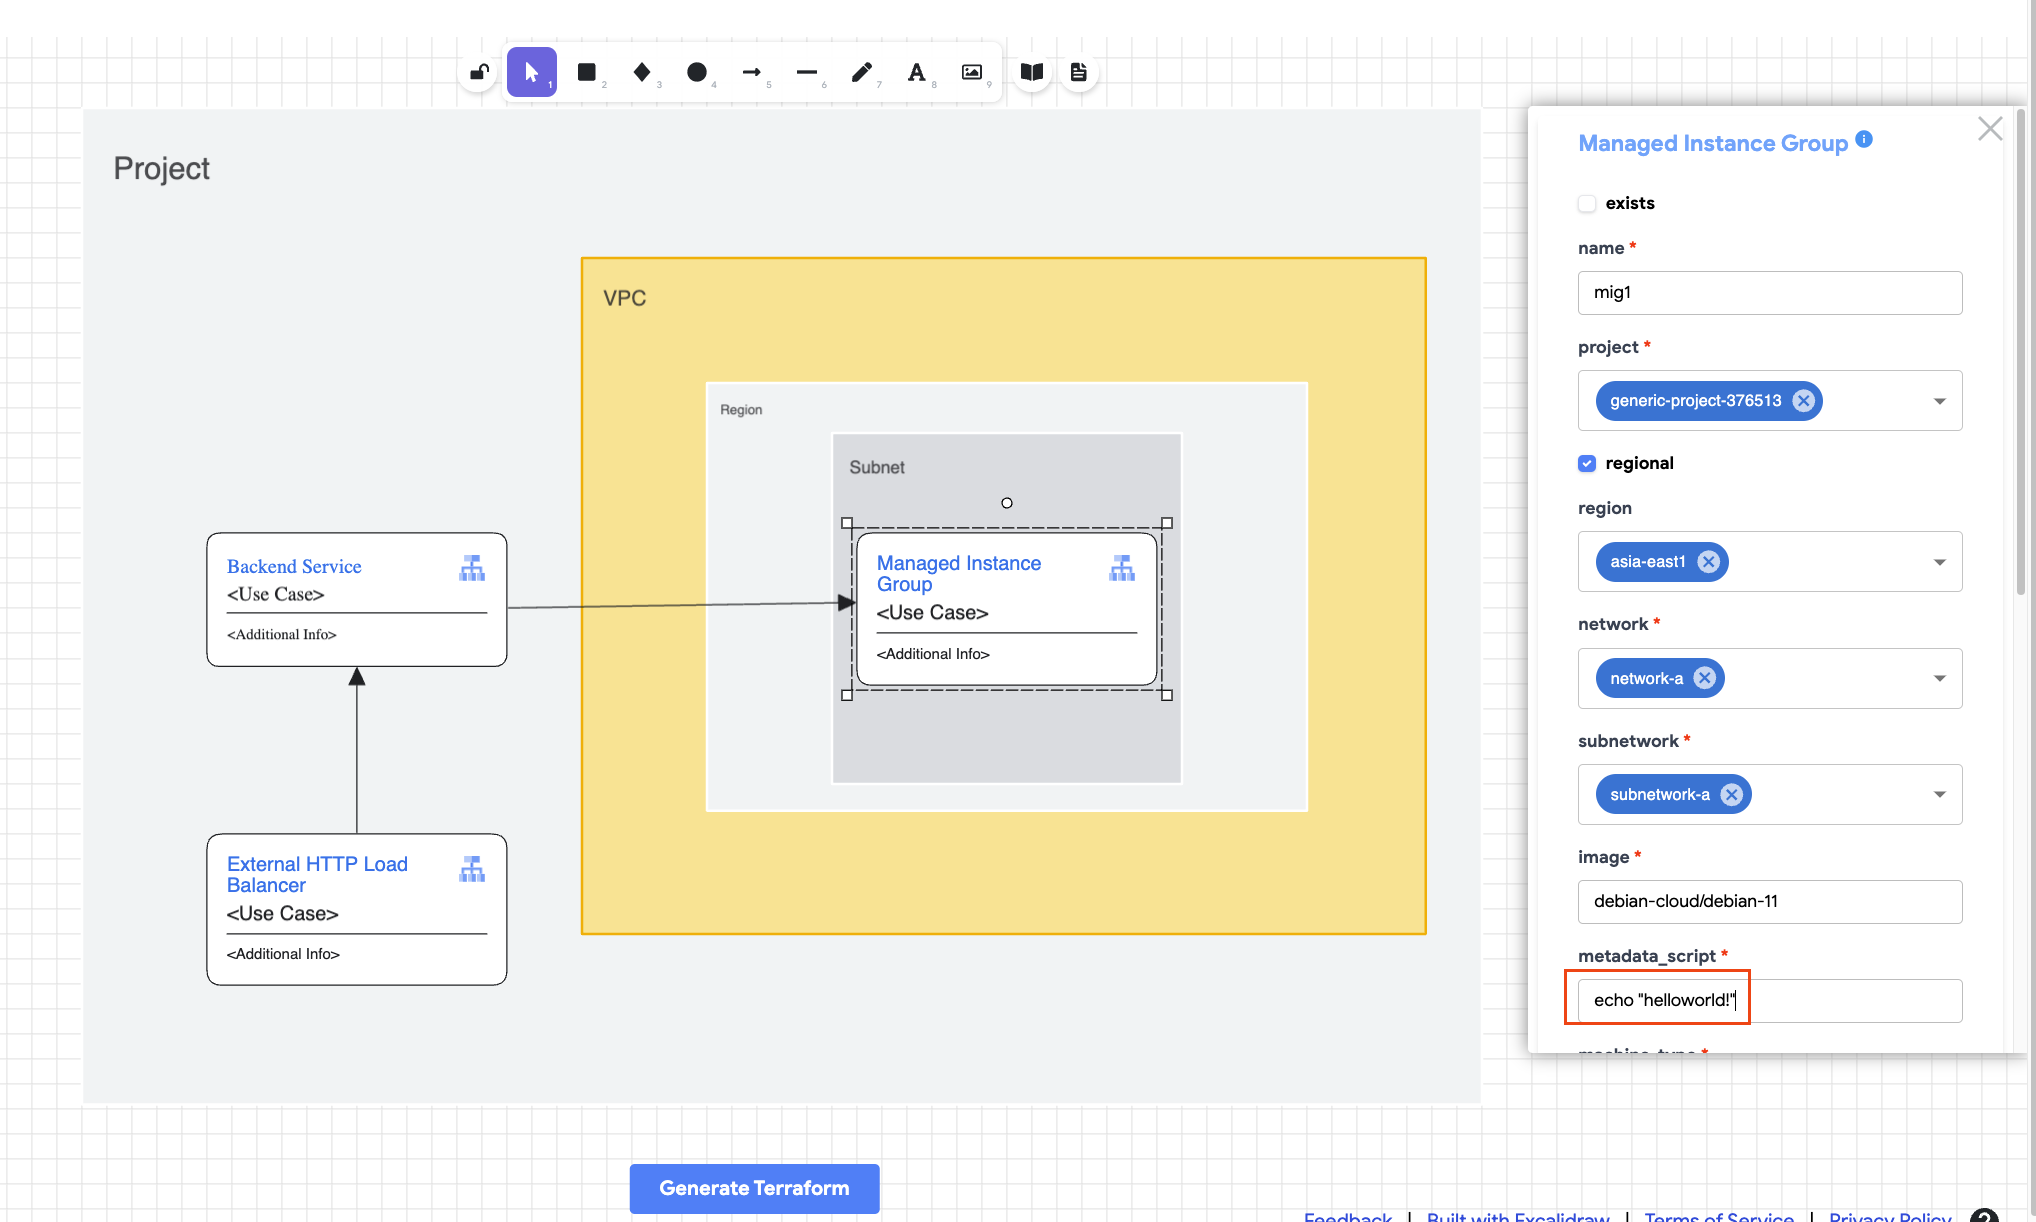Open the Insert image tool

971,72
